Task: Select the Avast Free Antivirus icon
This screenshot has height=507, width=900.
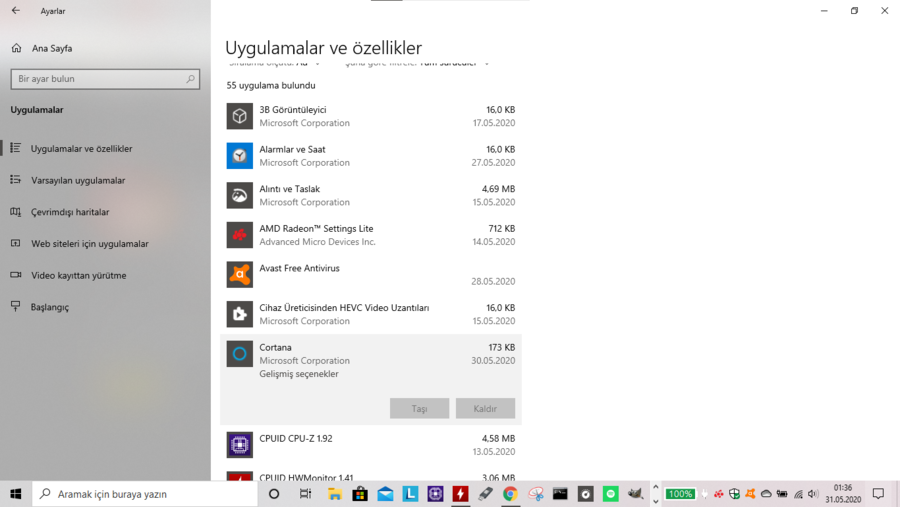Action: click(x=239, y=274)
